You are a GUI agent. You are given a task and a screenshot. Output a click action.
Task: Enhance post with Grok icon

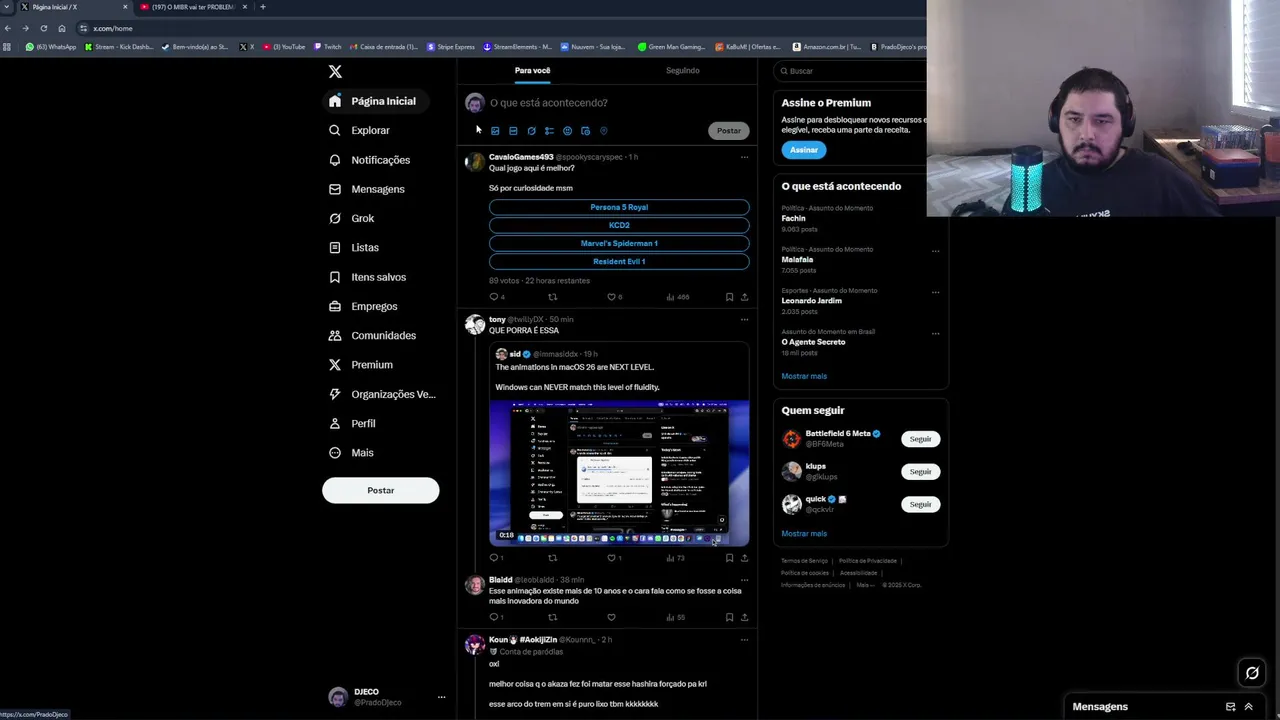(531, 131)
